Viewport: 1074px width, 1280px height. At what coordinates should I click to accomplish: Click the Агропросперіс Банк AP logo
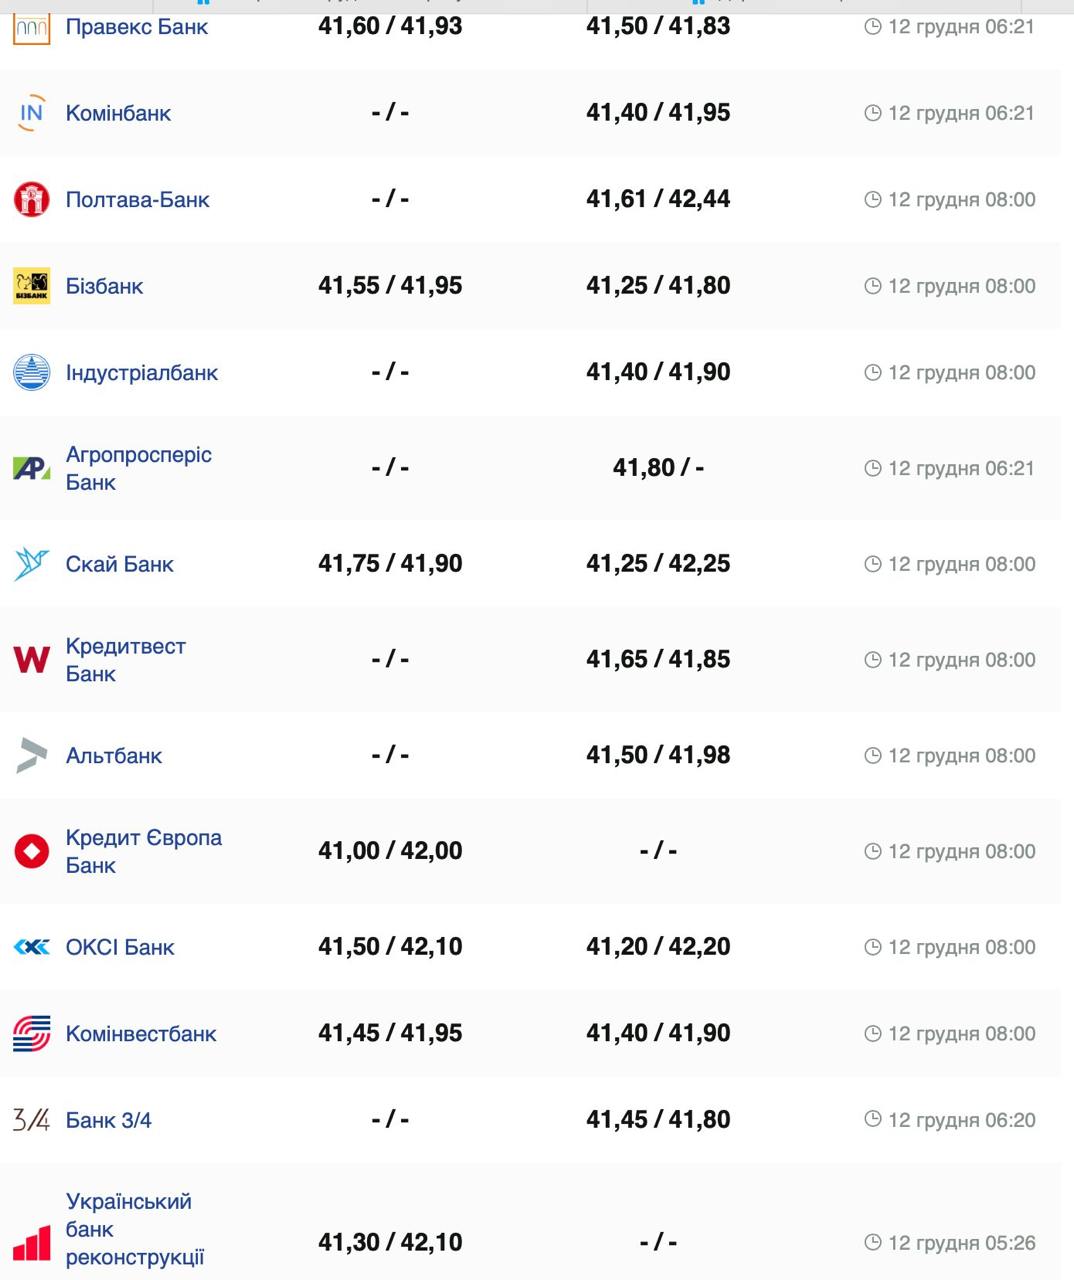(x=32, y=468)
